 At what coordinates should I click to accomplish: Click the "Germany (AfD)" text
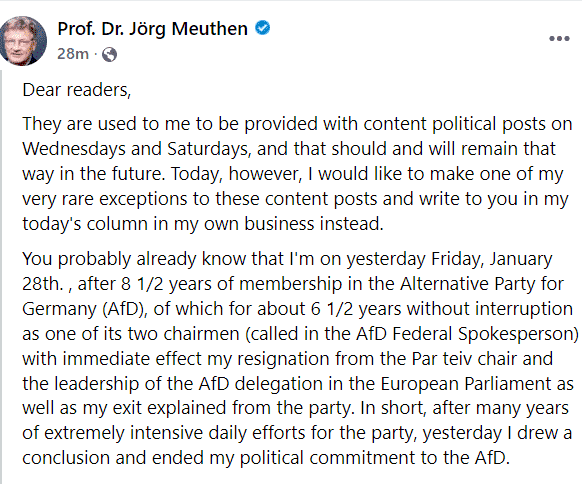85,309
